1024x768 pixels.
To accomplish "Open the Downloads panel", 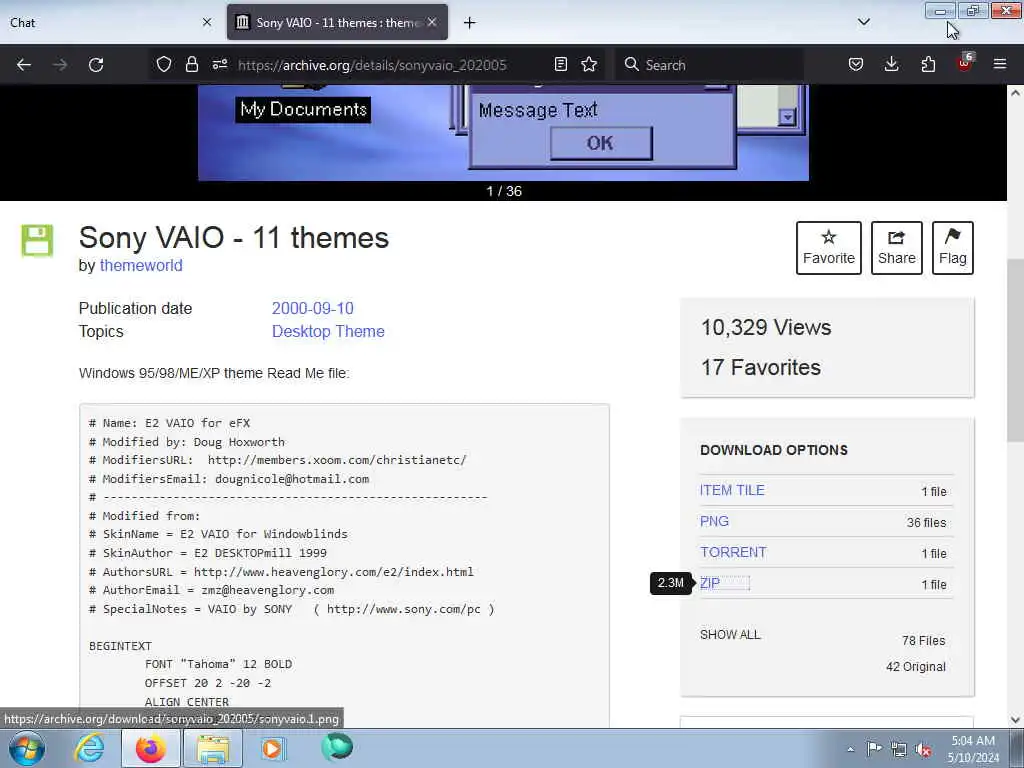I will coord(891,64).
